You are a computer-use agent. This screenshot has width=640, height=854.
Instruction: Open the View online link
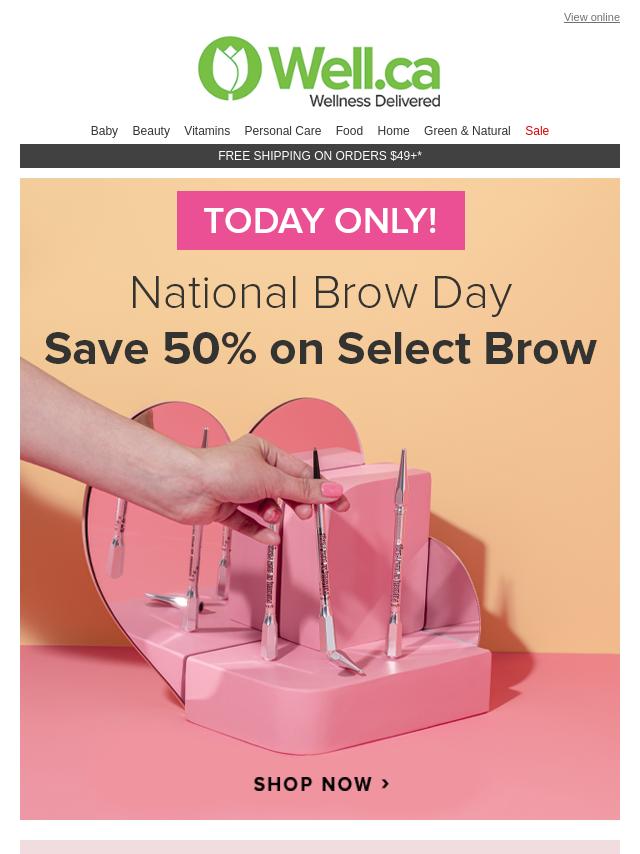point(592,17)
